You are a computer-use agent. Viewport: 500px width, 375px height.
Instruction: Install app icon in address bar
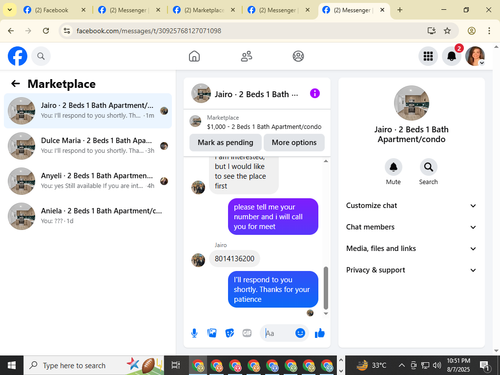(431, 31)
